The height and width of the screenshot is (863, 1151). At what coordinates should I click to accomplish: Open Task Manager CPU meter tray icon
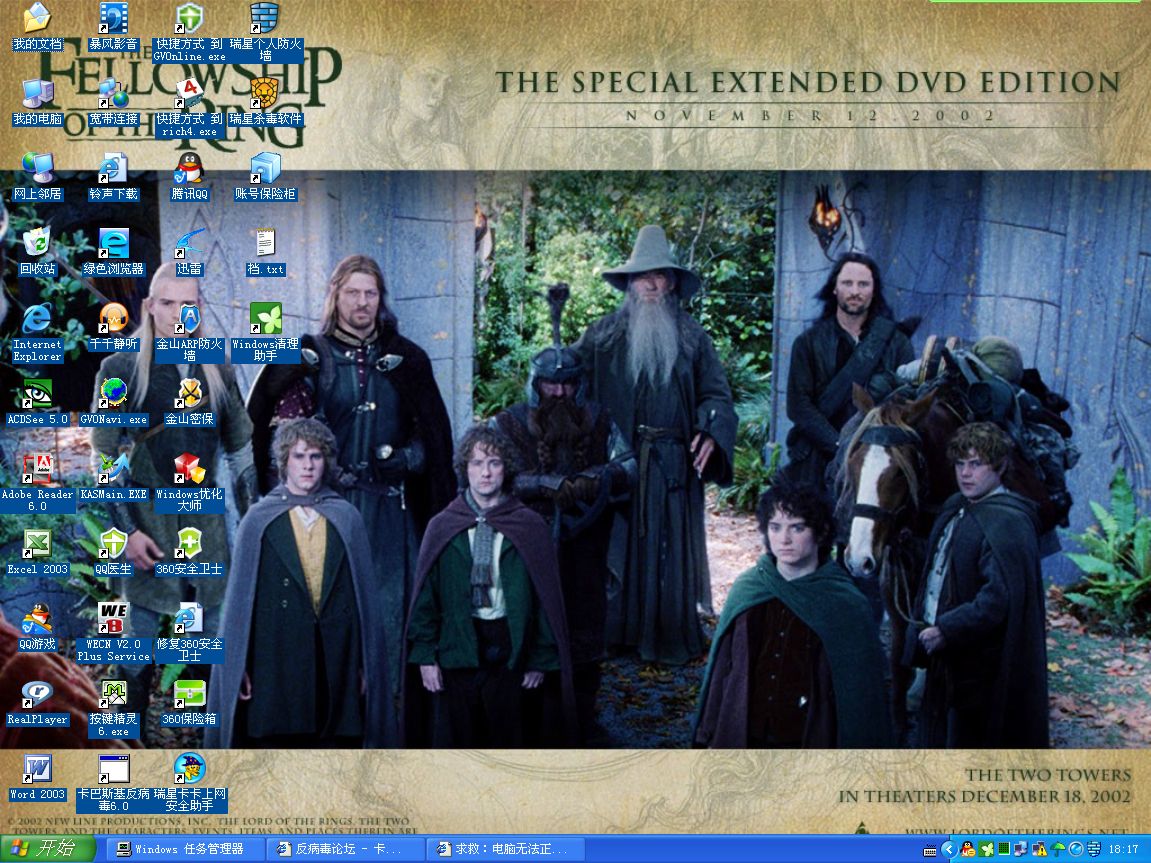pos(1004,850)
